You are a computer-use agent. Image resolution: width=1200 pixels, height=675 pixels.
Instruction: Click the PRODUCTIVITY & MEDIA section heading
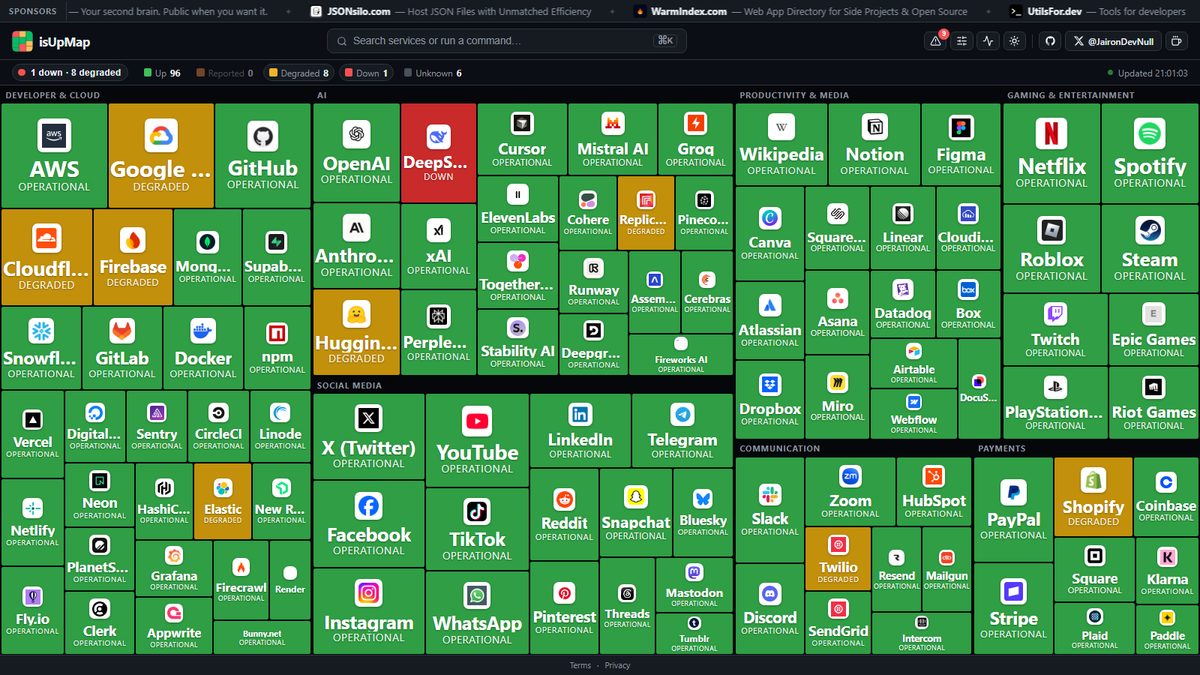pos(794,95)
